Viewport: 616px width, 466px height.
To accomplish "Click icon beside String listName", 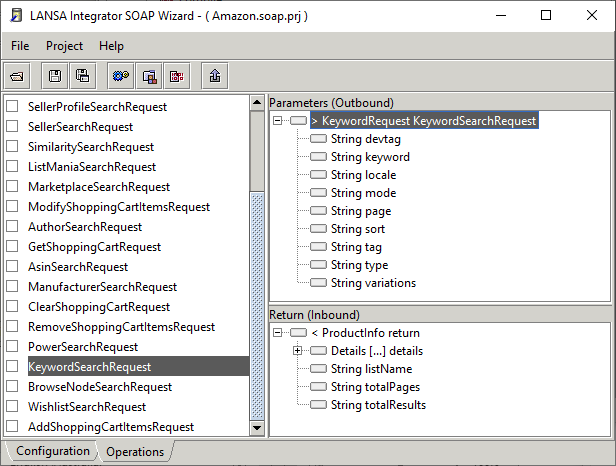I will pyautogui.click(x=318, y=369).
